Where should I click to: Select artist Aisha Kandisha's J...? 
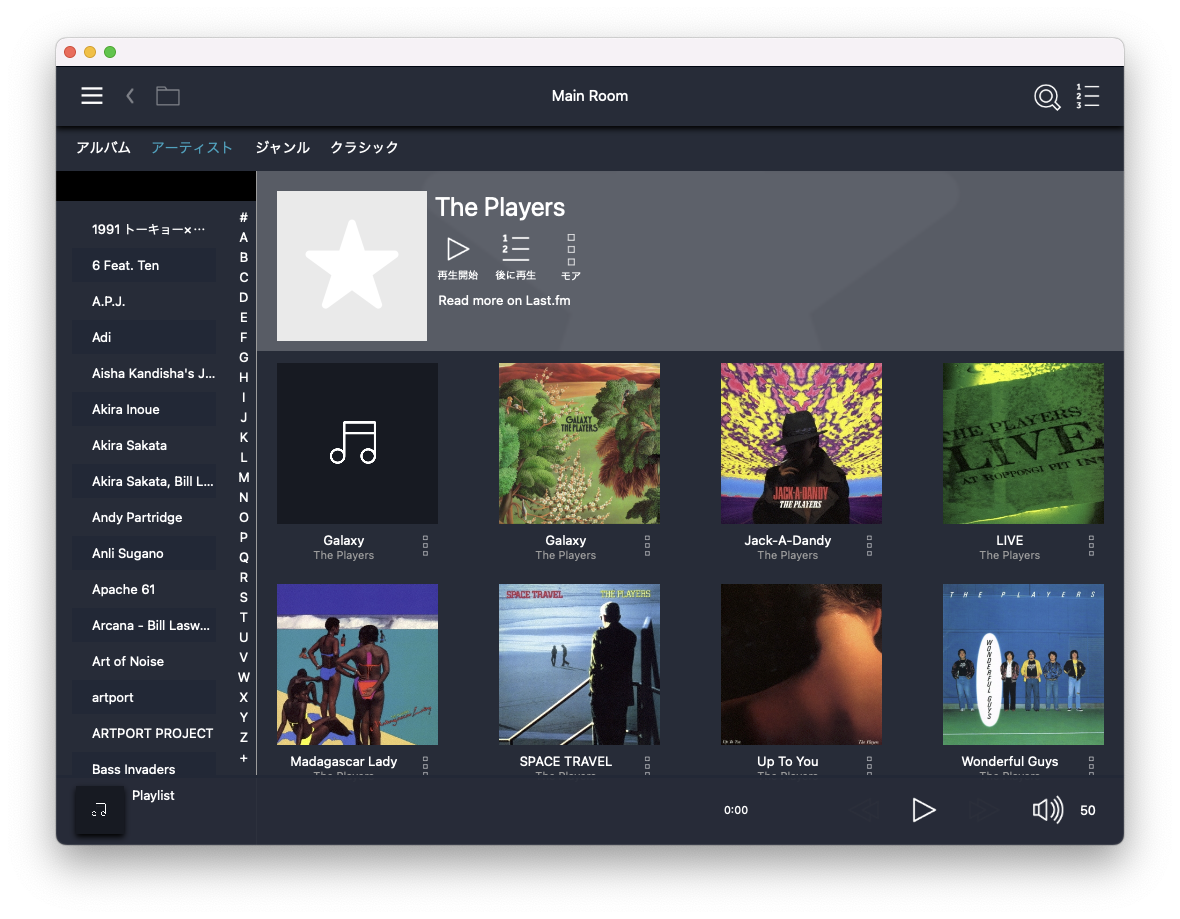tap(144, 373)
